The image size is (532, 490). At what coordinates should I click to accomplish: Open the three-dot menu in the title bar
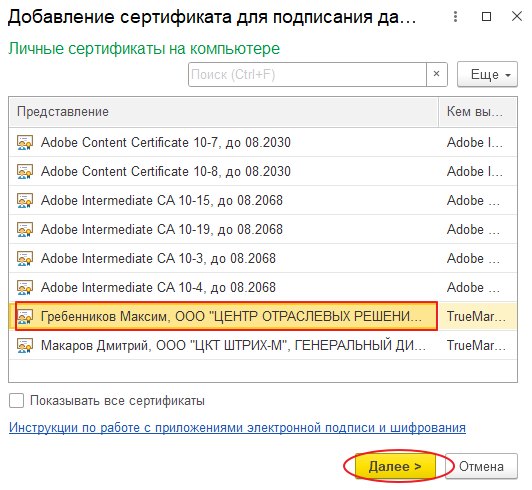[x=455, y=16]
